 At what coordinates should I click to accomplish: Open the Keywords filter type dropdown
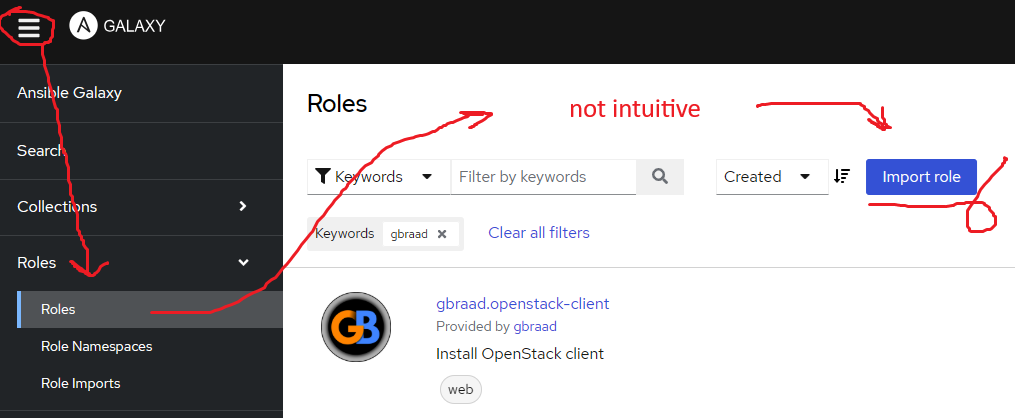[379, 177]
